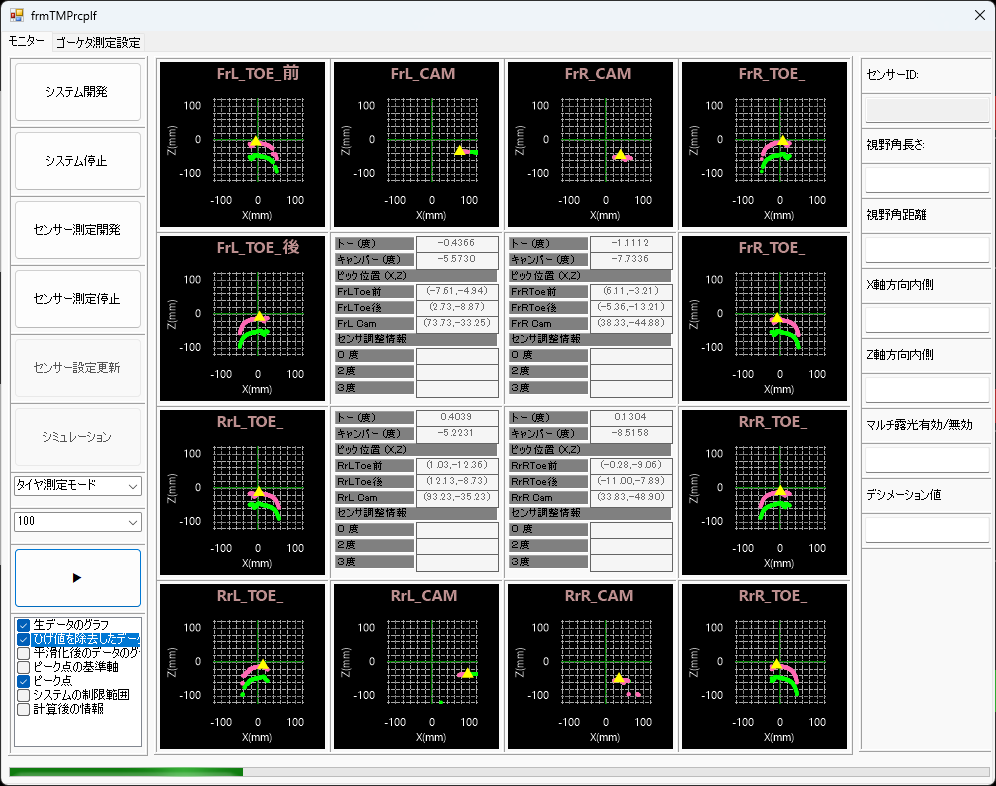Enable the ピーク点の基準軸 checkbox

[x=24, y=667]
